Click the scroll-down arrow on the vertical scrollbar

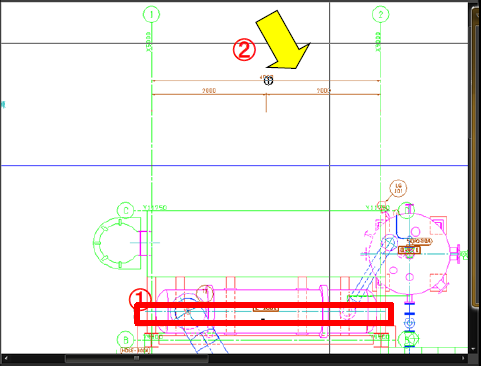click(474, 349)
